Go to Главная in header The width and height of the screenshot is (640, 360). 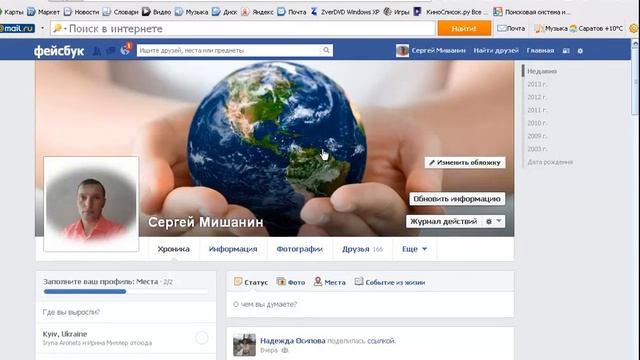click(540, 51)
